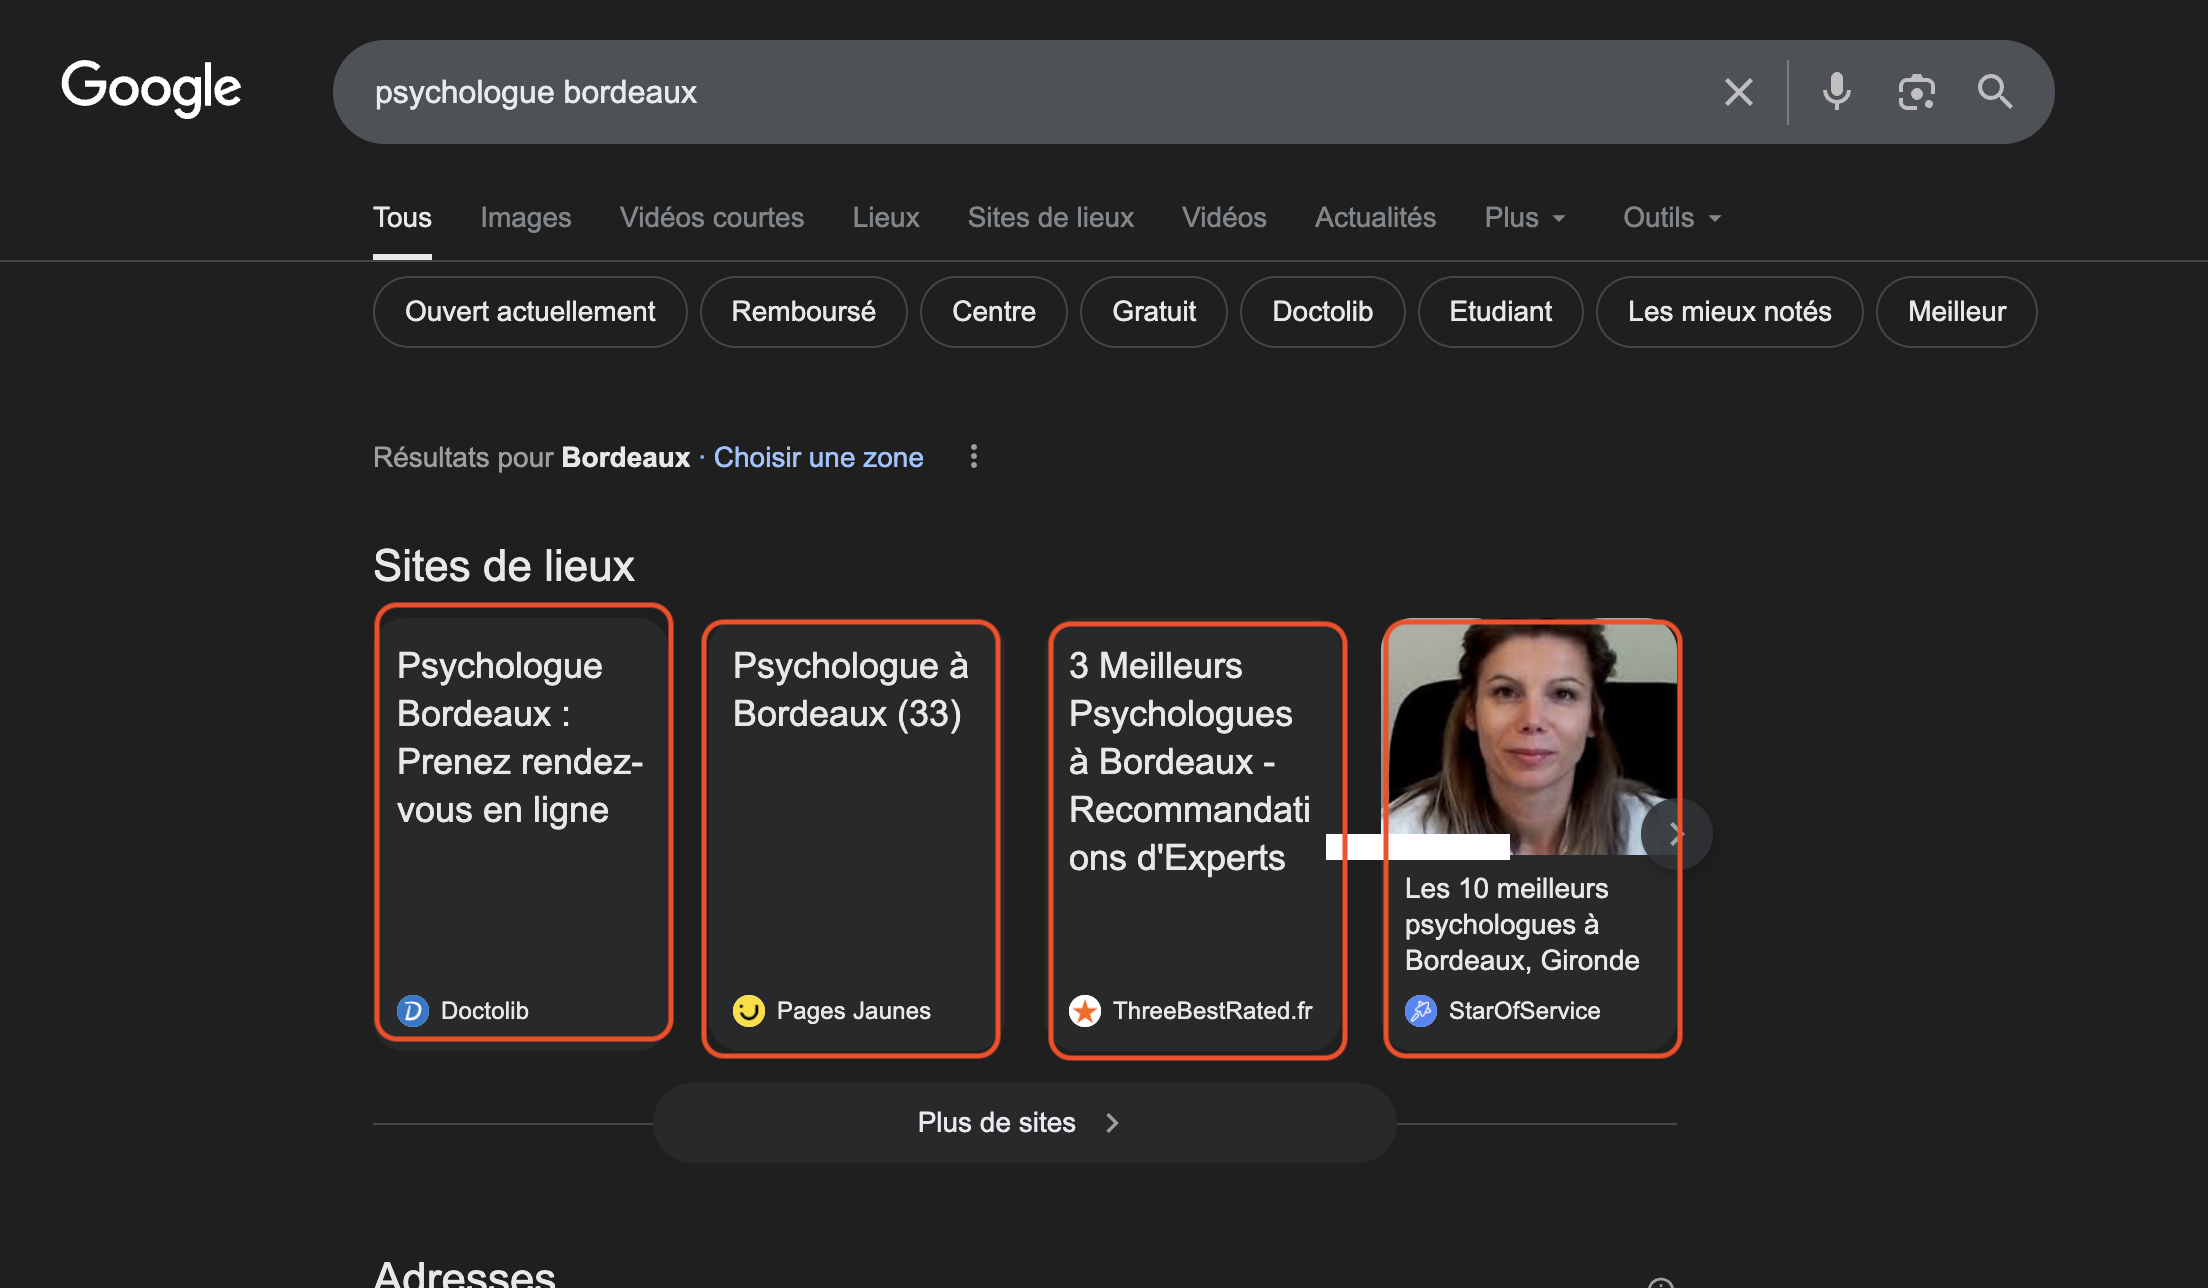Viewport: 2208px width, 1288px height.
Task: Click the Doctolib site icon
Action: [413, 1011]
